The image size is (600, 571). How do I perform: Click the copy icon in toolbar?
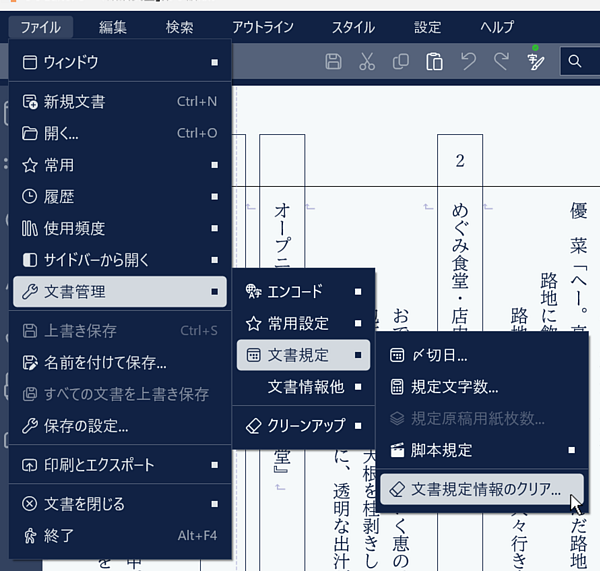point(401,62)
